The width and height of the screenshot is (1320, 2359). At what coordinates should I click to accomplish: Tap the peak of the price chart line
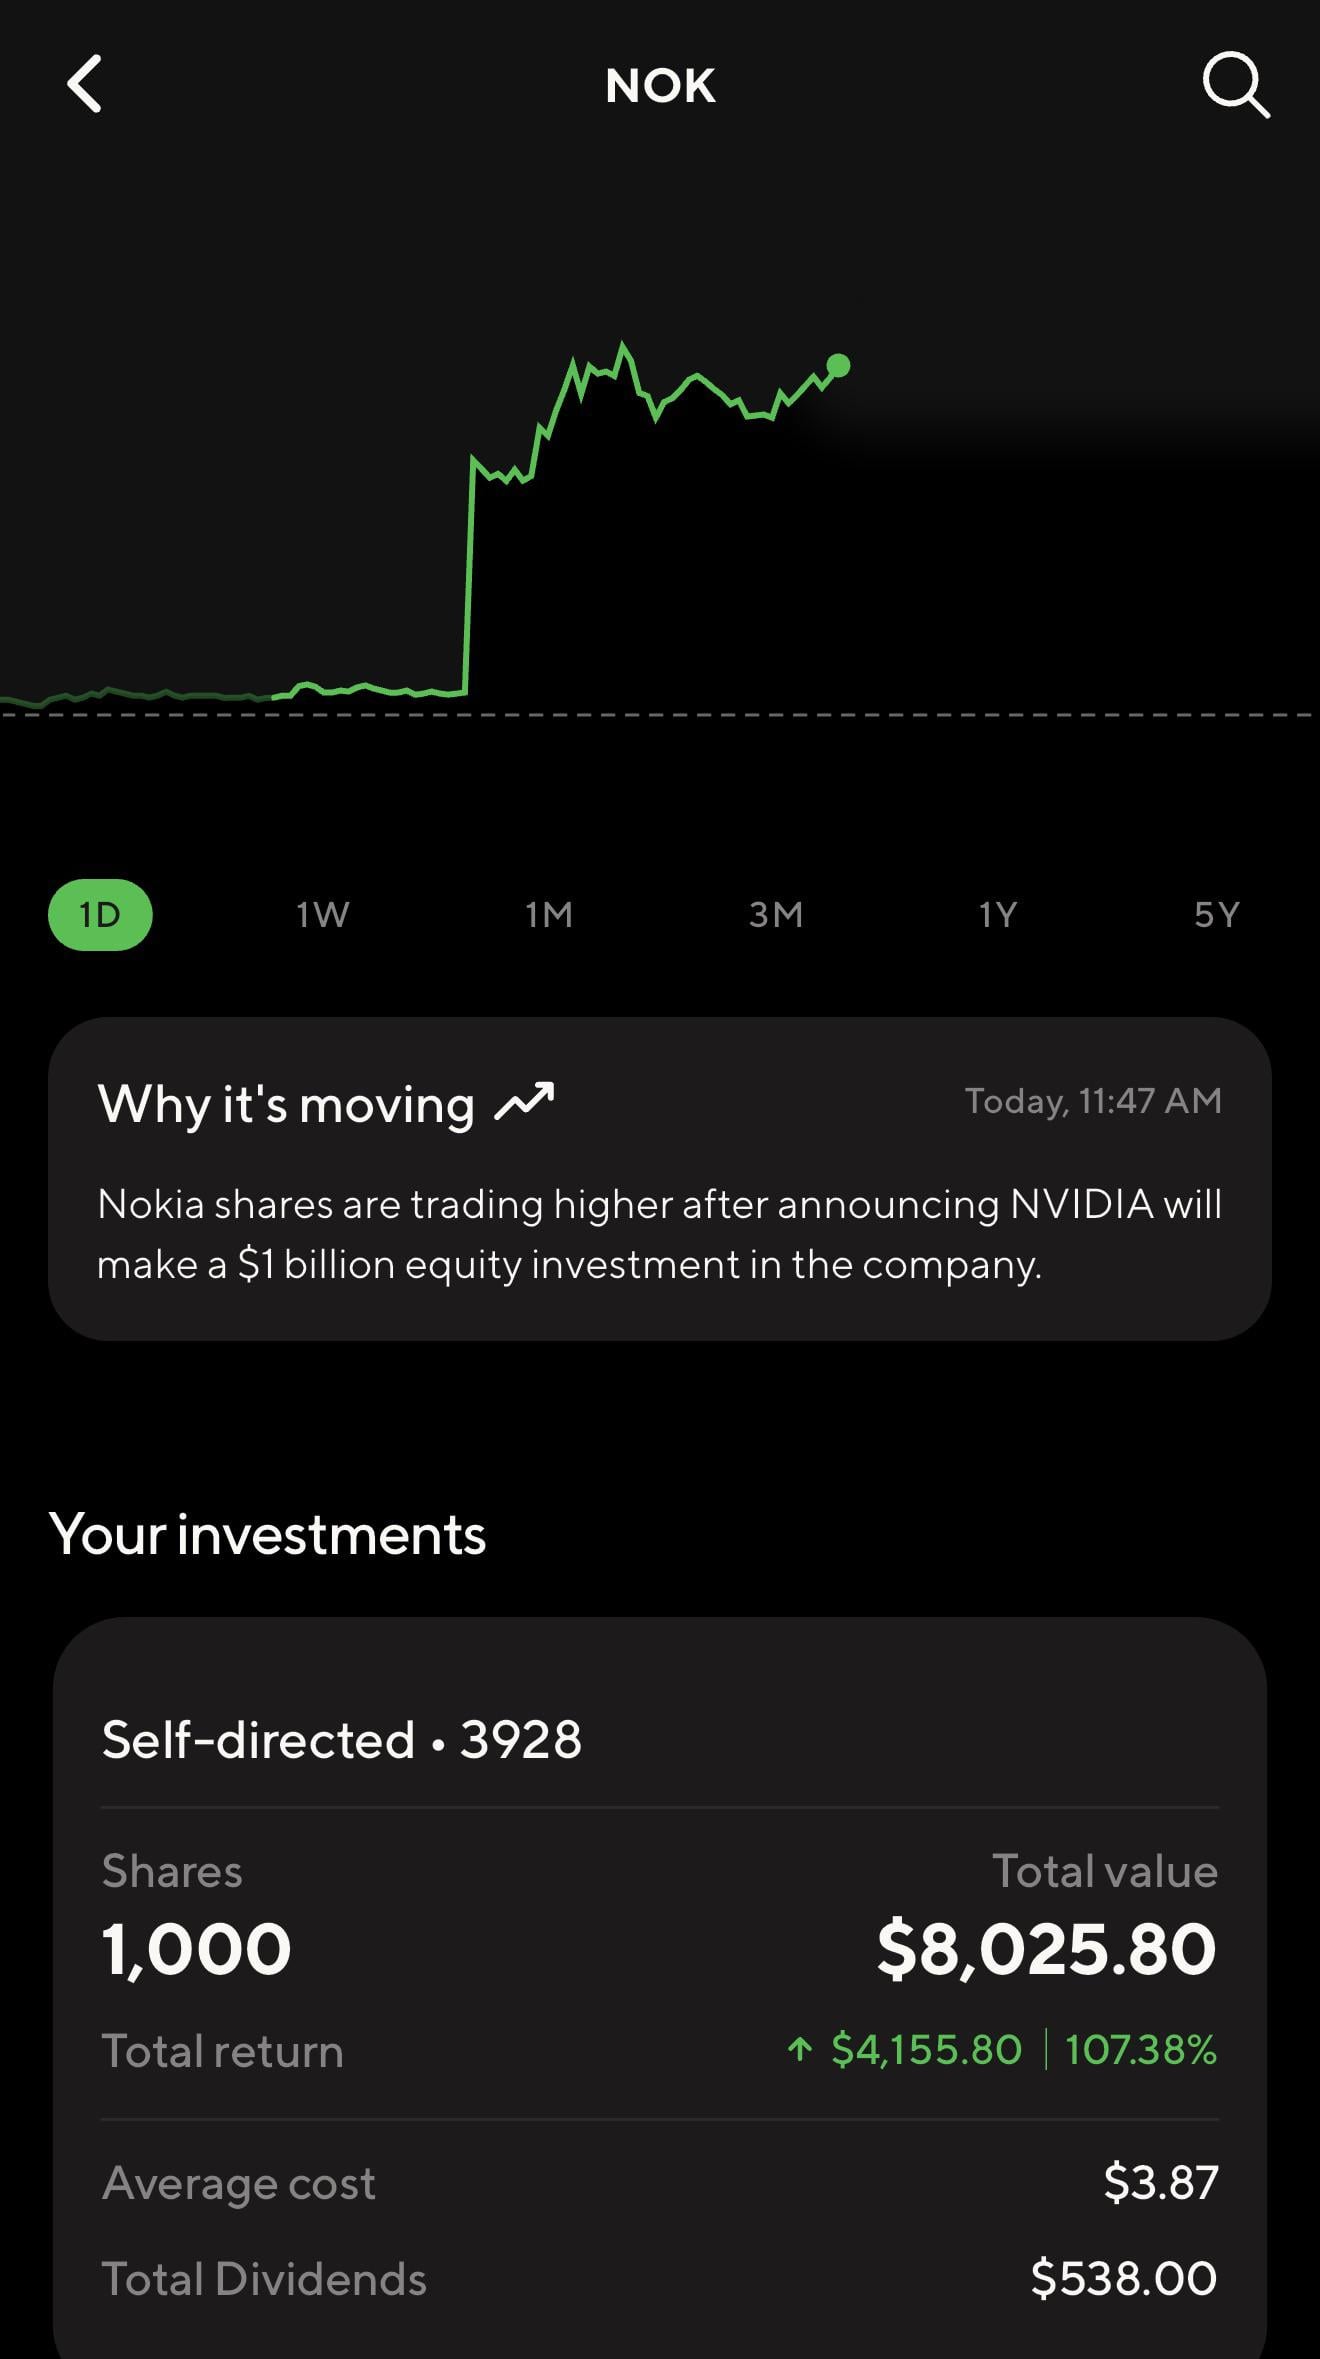click(623, 346)
